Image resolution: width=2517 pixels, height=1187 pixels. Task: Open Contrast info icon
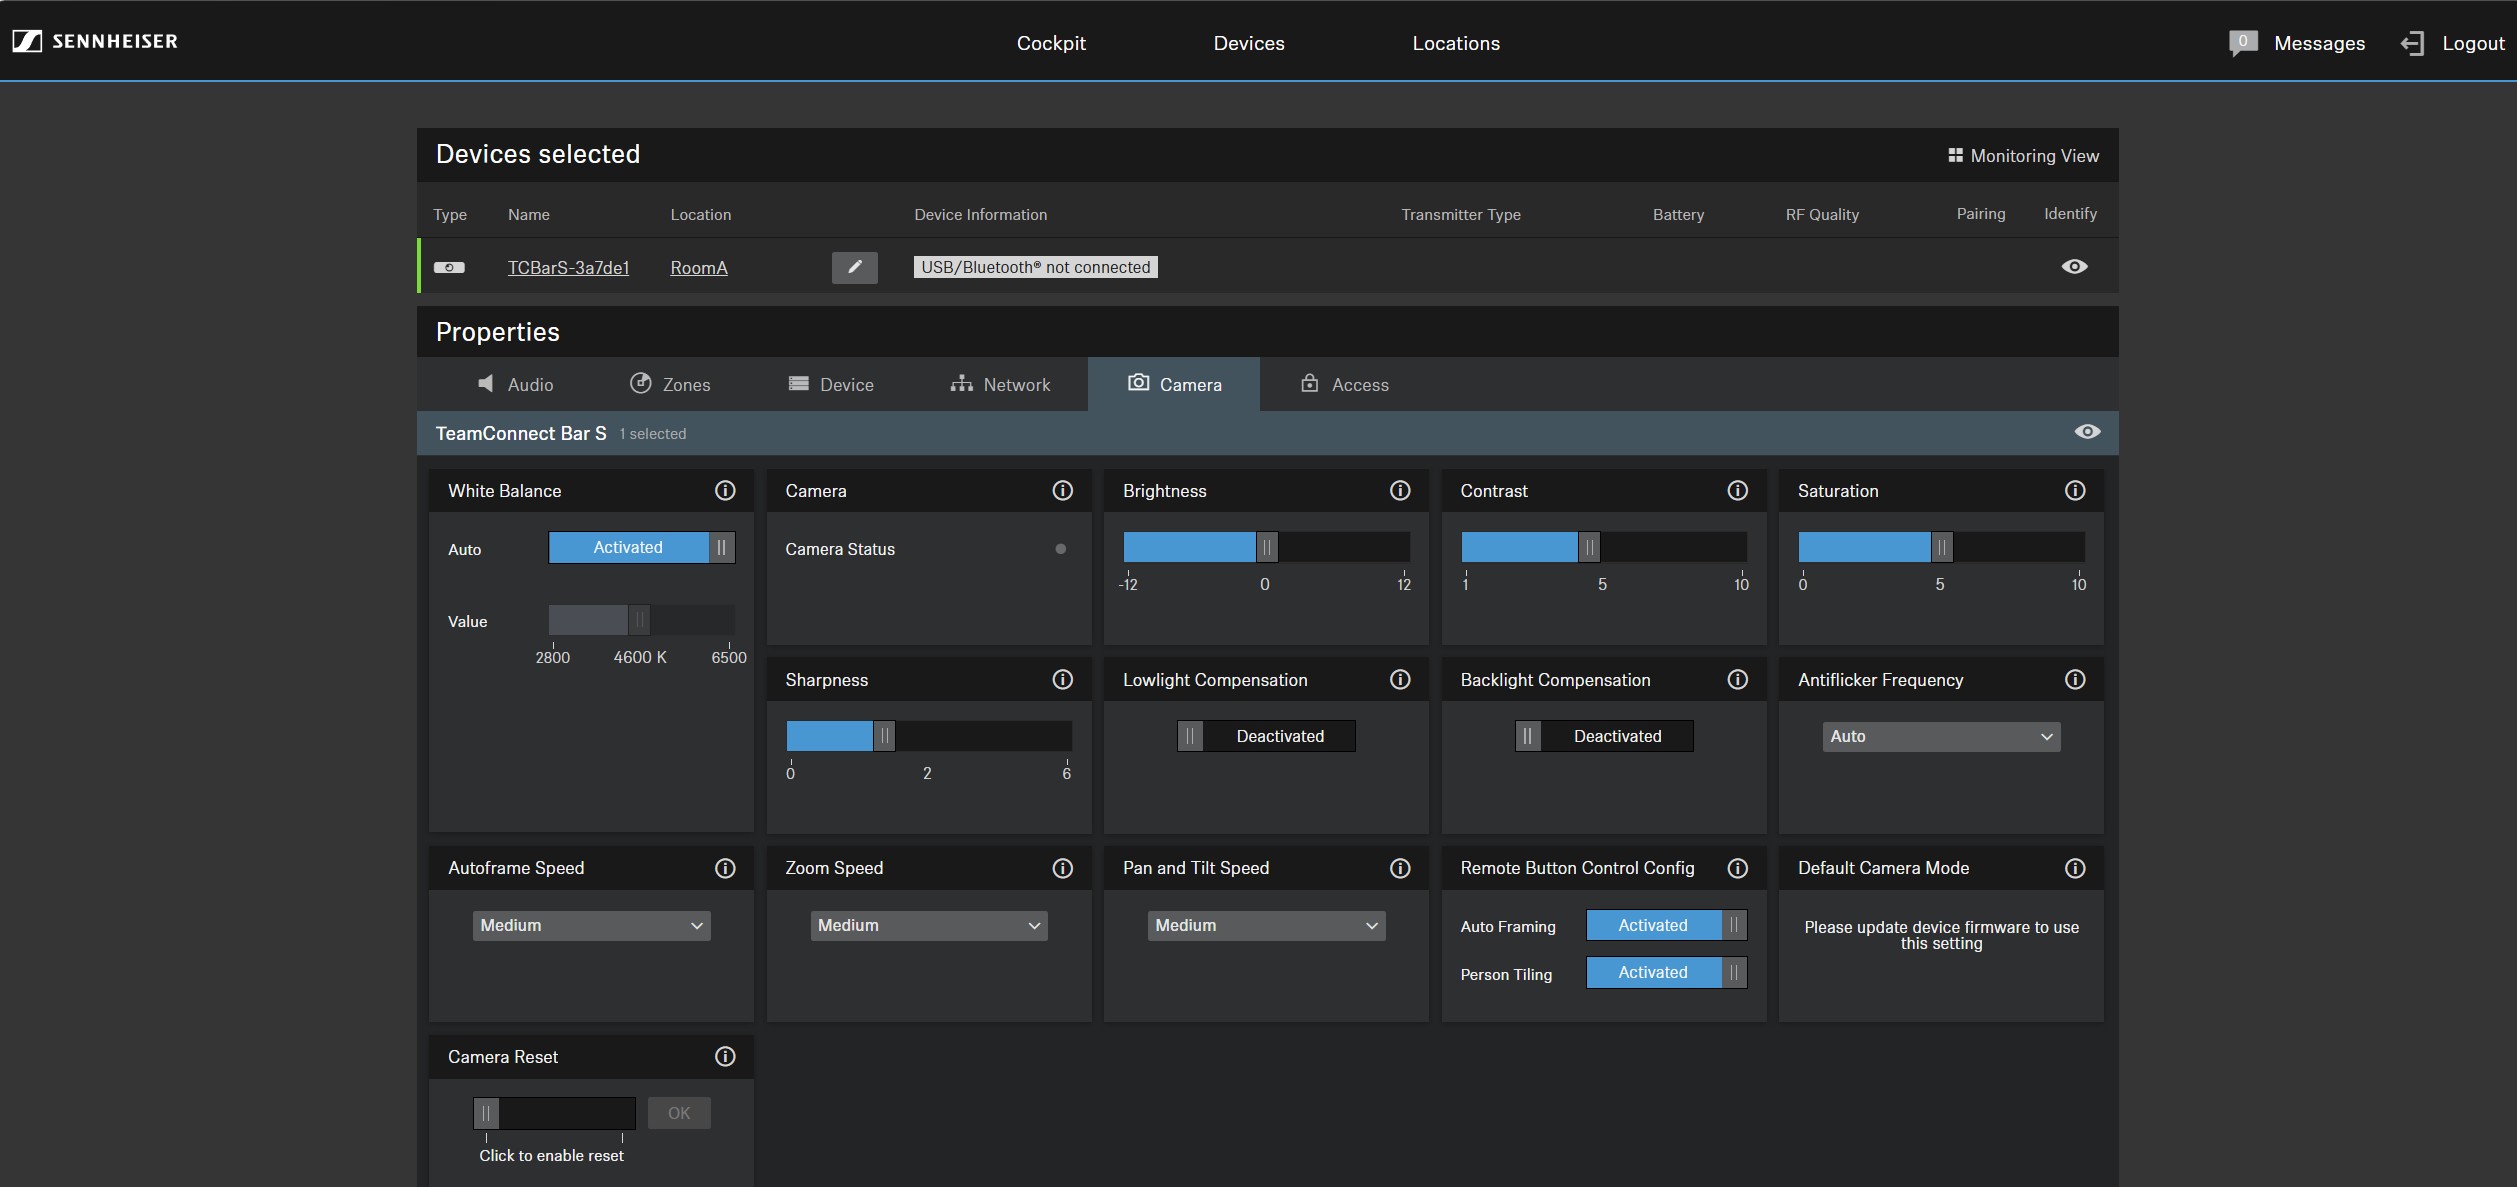1738,490
